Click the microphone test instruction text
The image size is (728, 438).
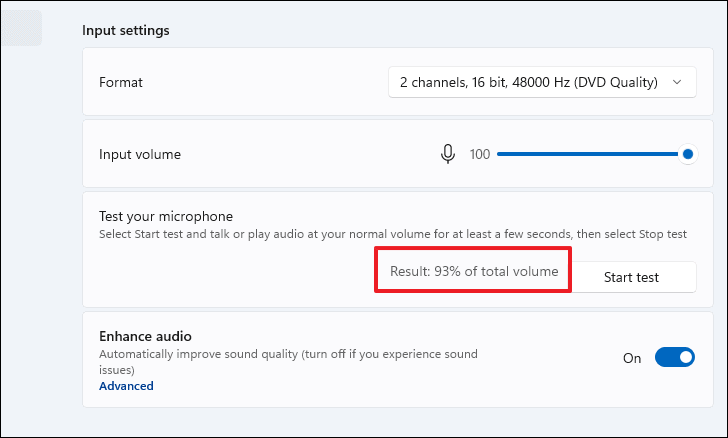coord(392,234)
